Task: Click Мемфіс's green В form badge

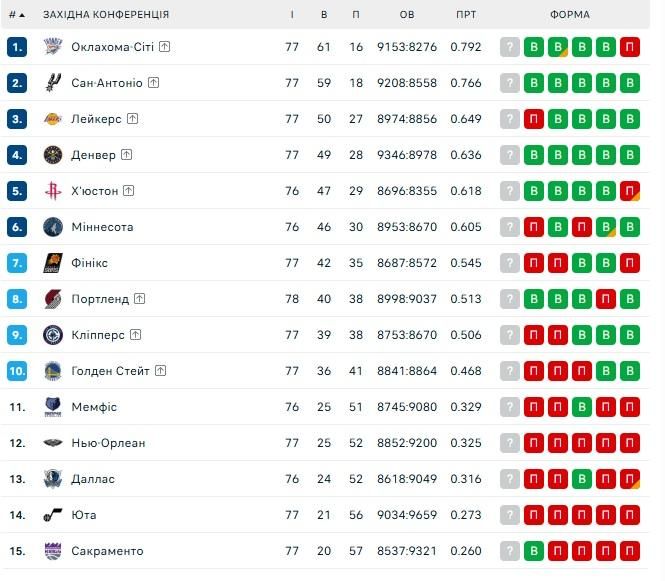Action: tap(582, 407)
